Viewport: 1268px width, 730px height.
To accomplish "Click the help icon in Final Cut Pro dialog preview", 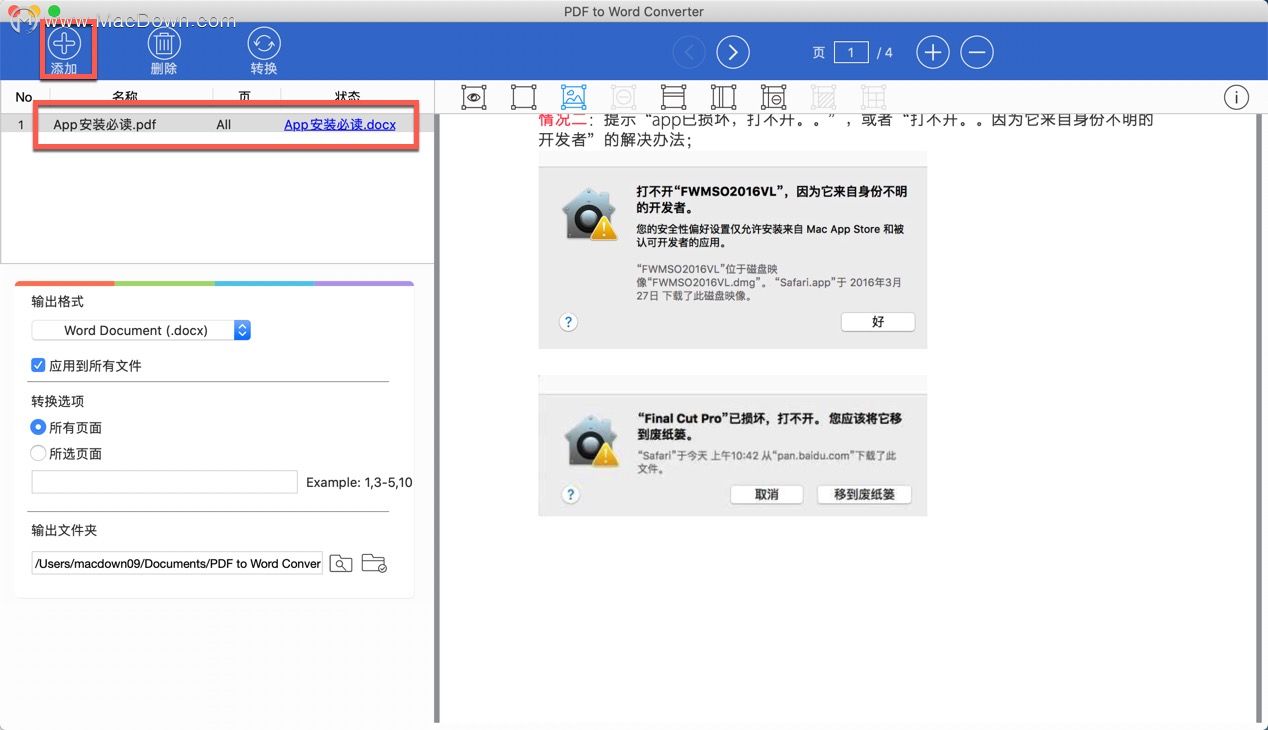I will tap(571, 494).
